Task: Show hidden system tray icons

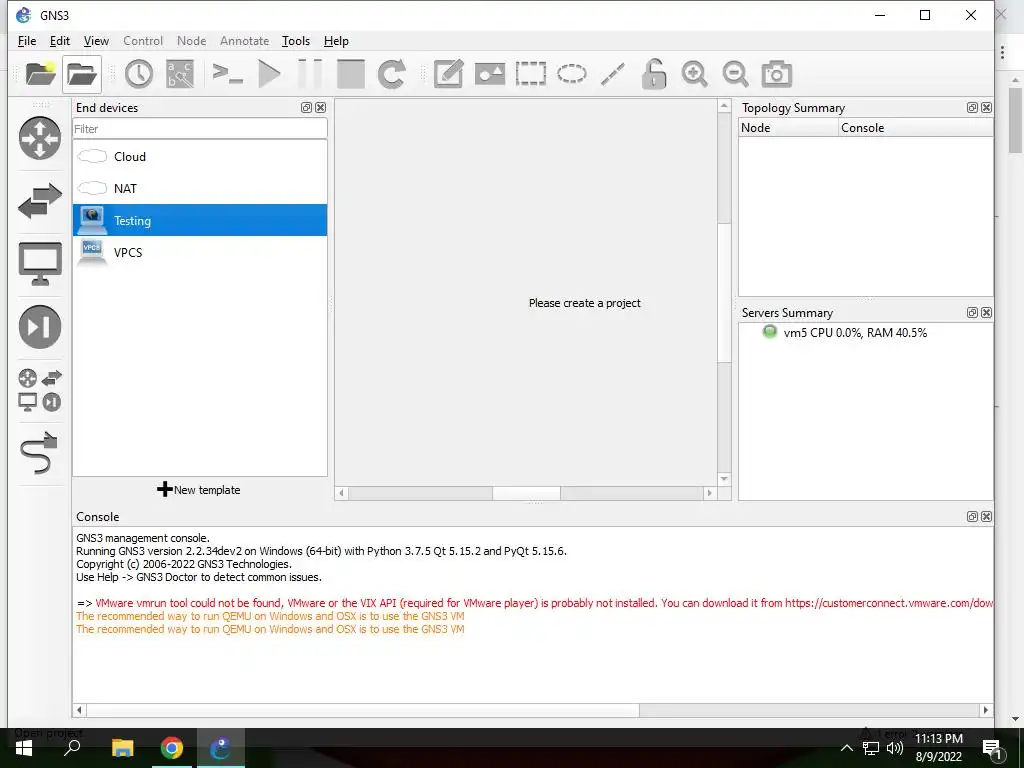Action: coord(846,748)
